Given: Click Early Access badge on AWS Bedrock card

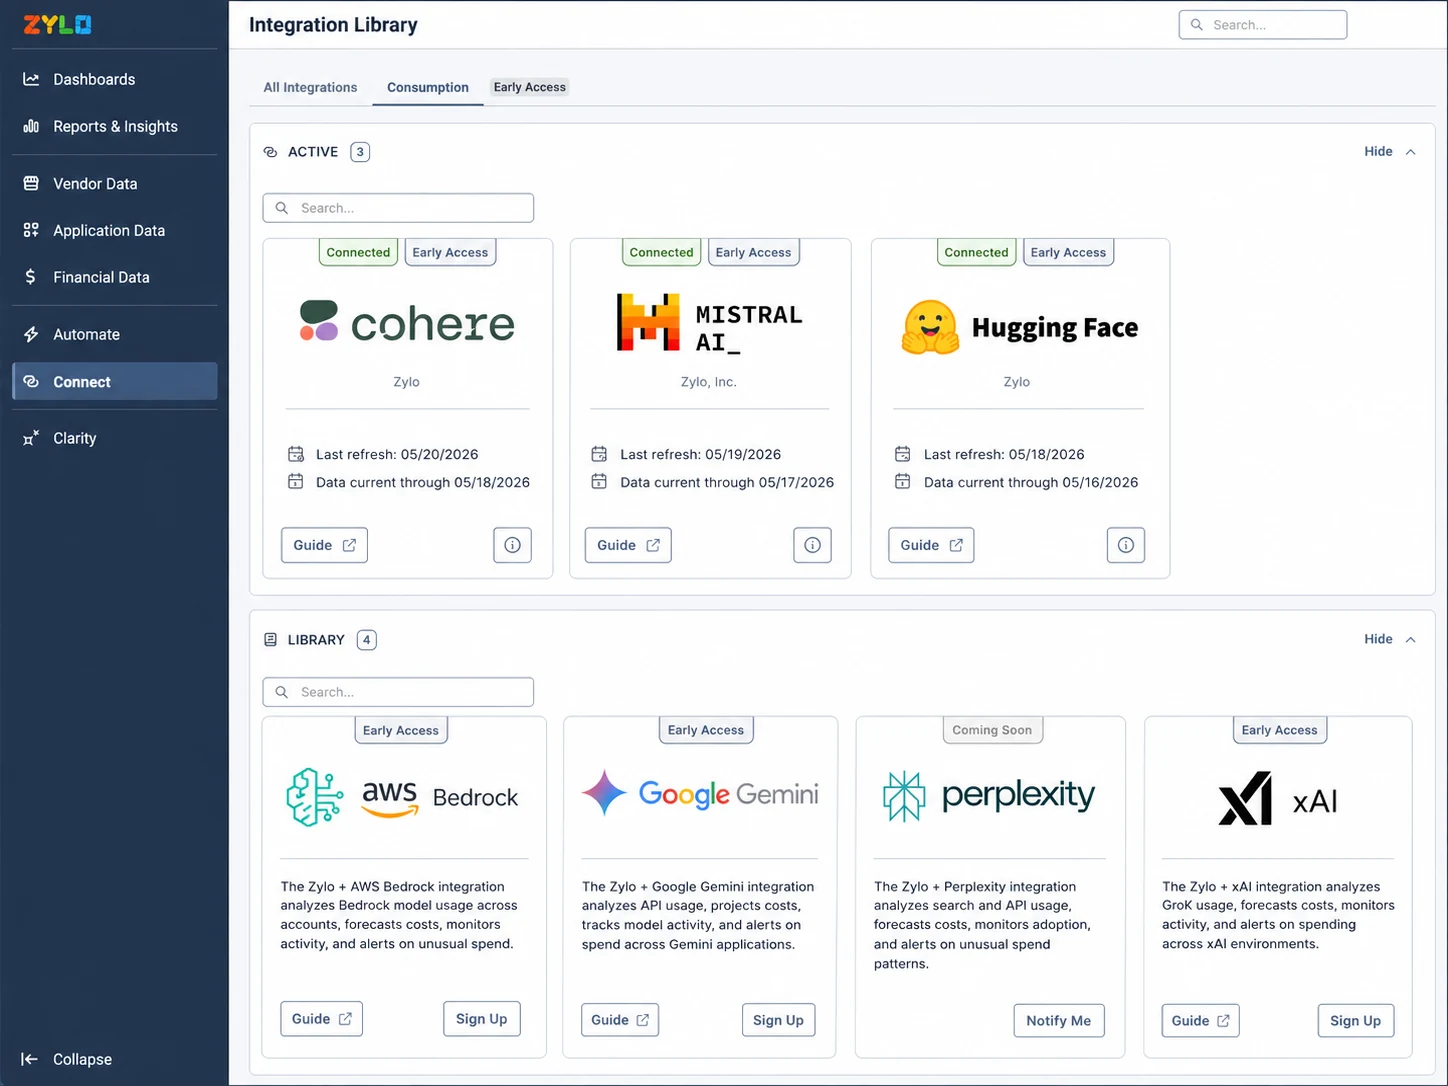Looking at the screenshot, I should [x=401, y=730].
